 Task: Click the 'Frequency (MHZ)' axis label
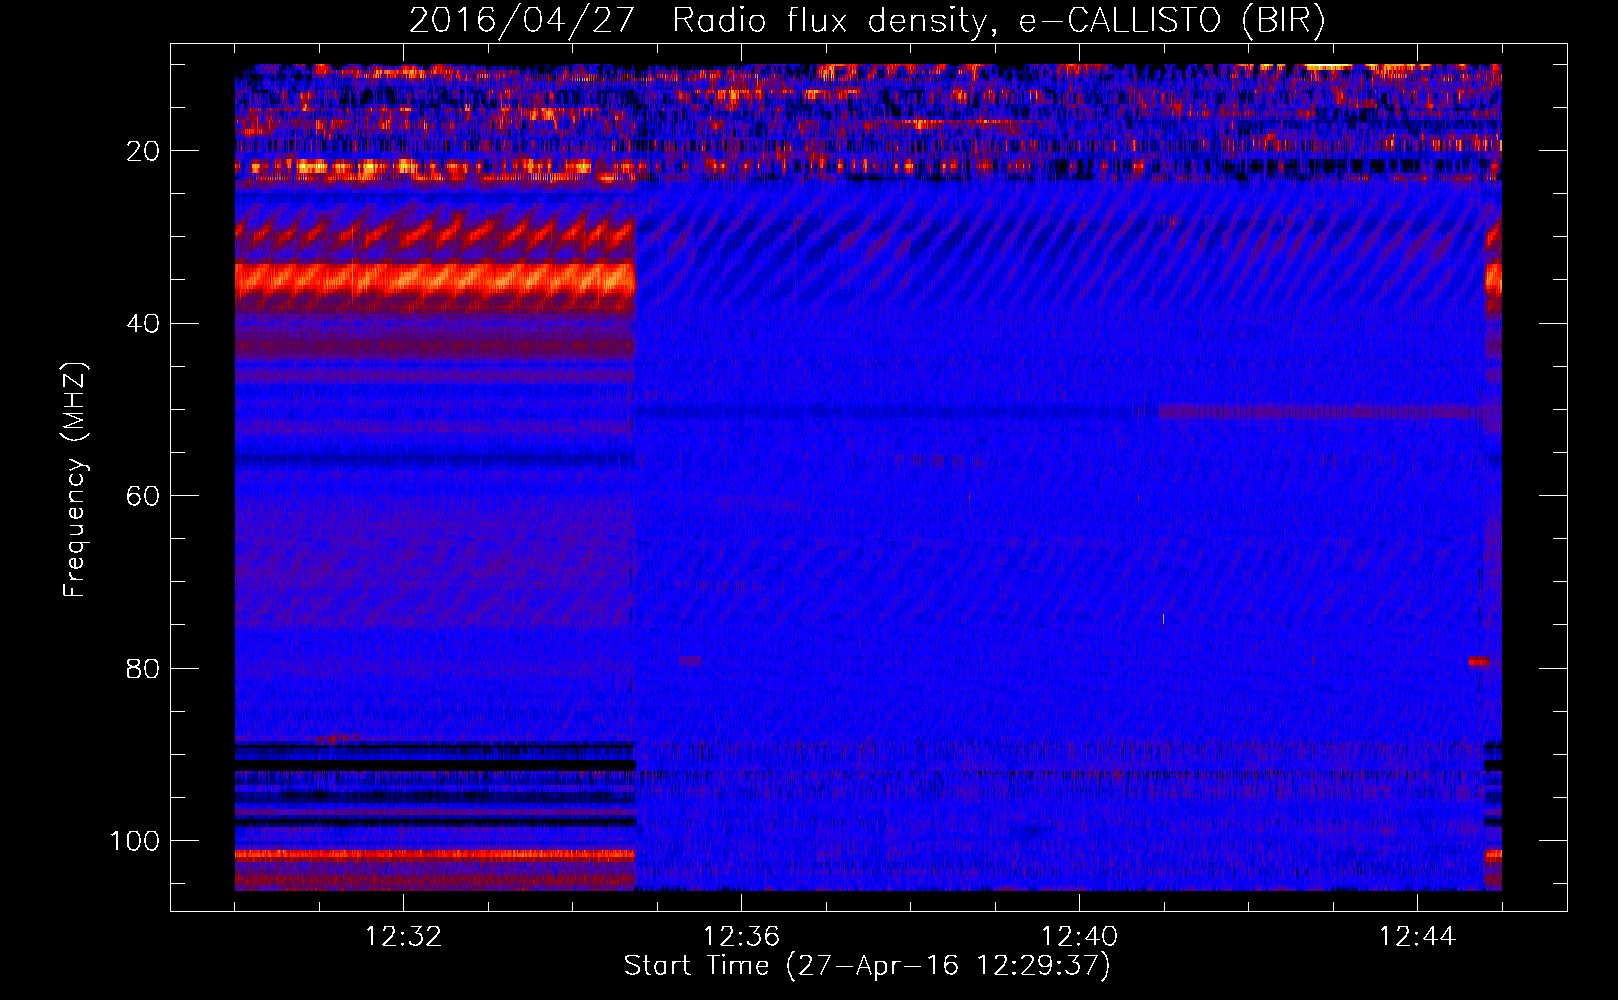point(75,480)
